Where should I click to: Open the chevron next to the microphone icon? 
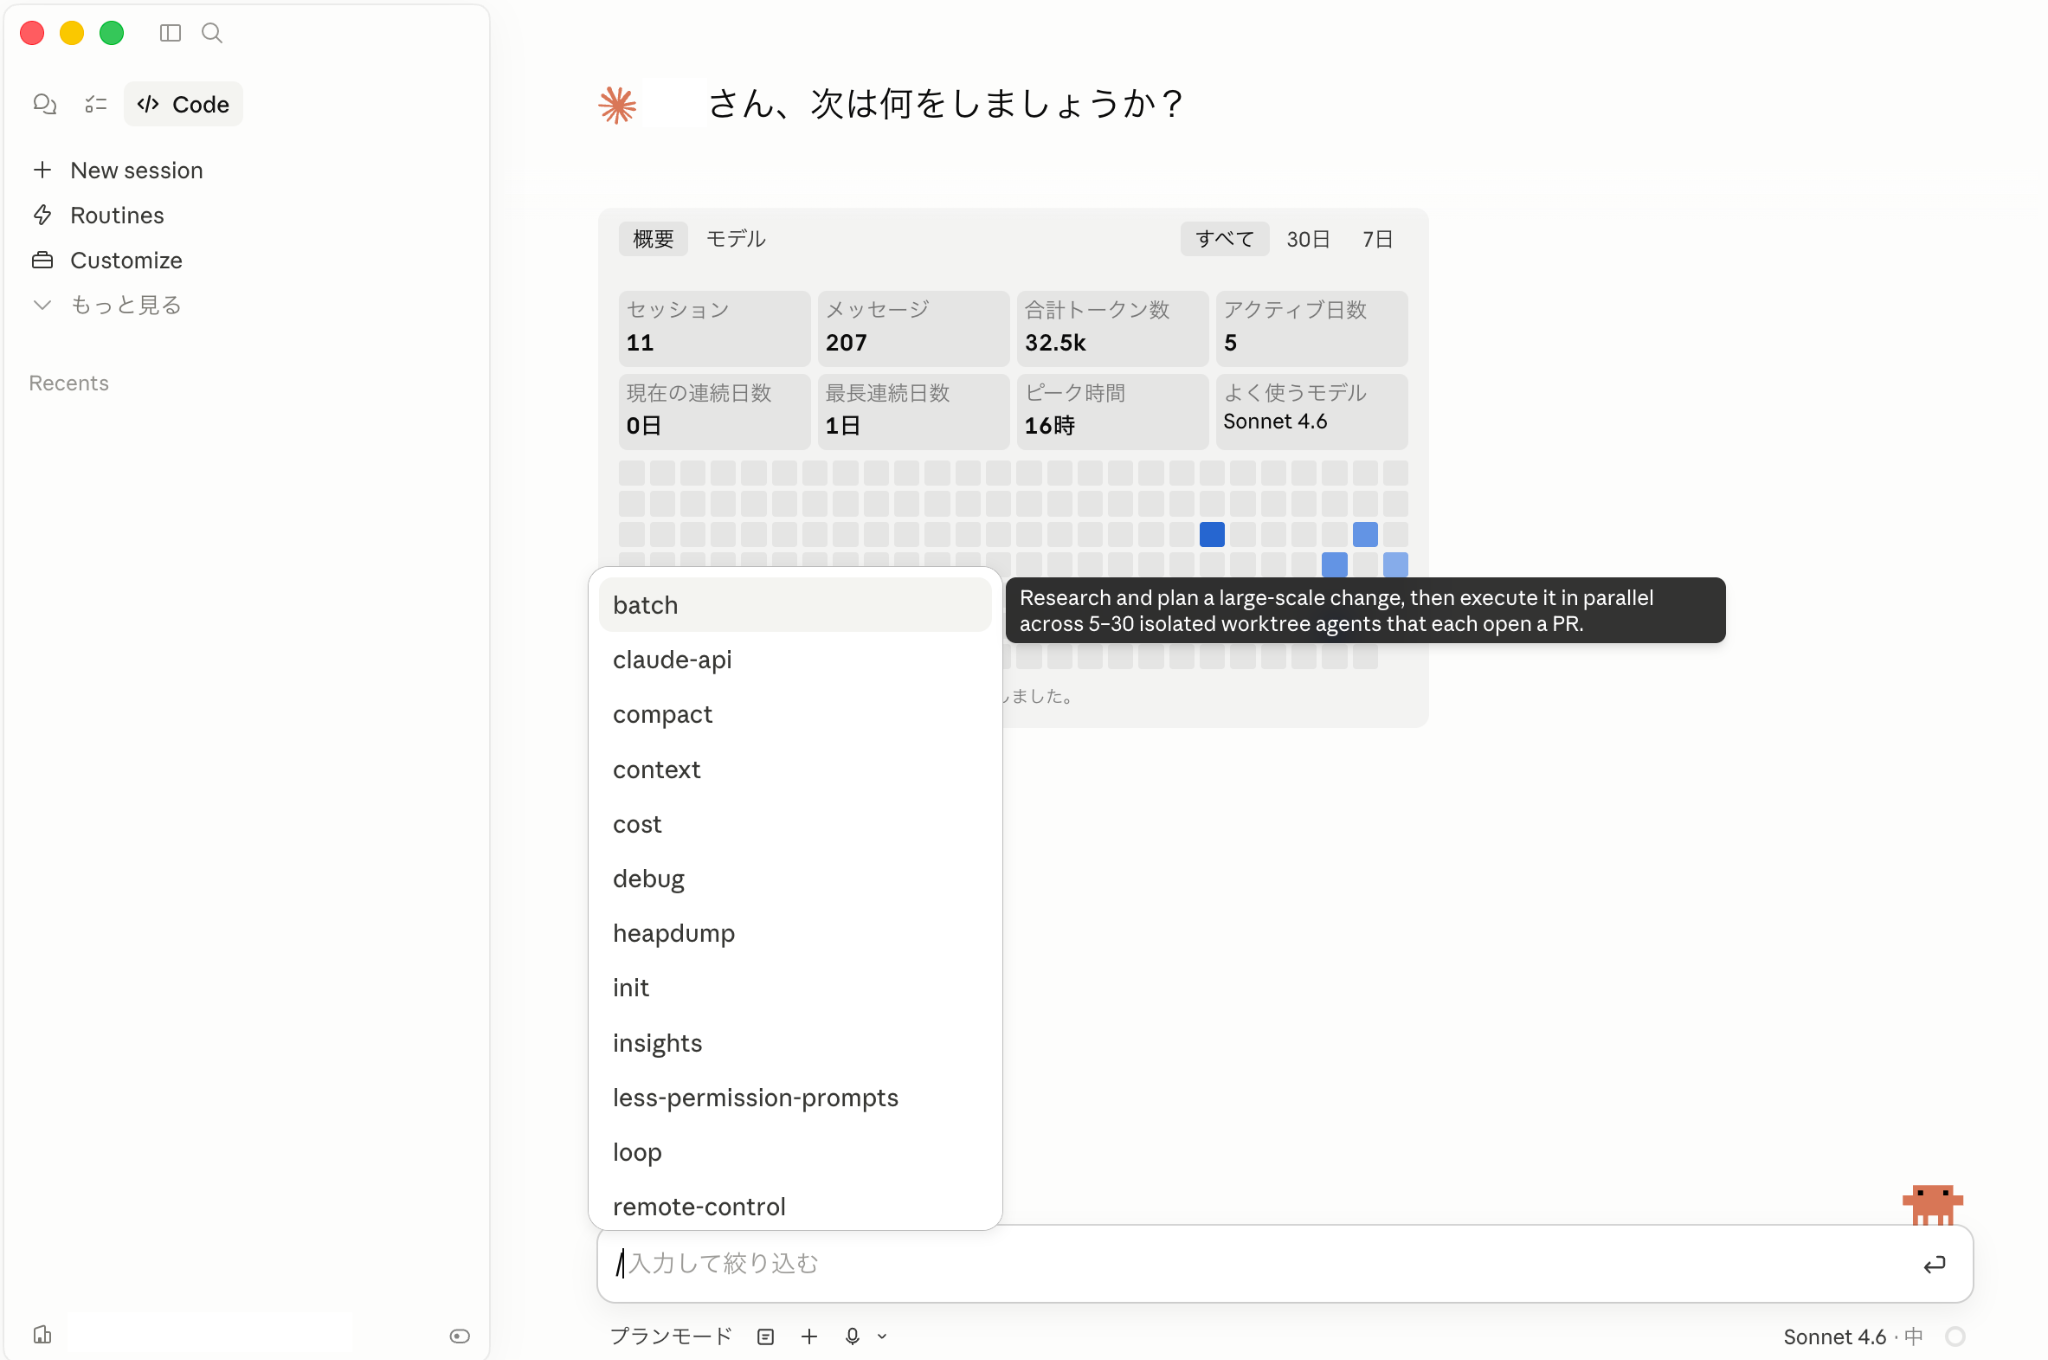(x=882, y=1336)
